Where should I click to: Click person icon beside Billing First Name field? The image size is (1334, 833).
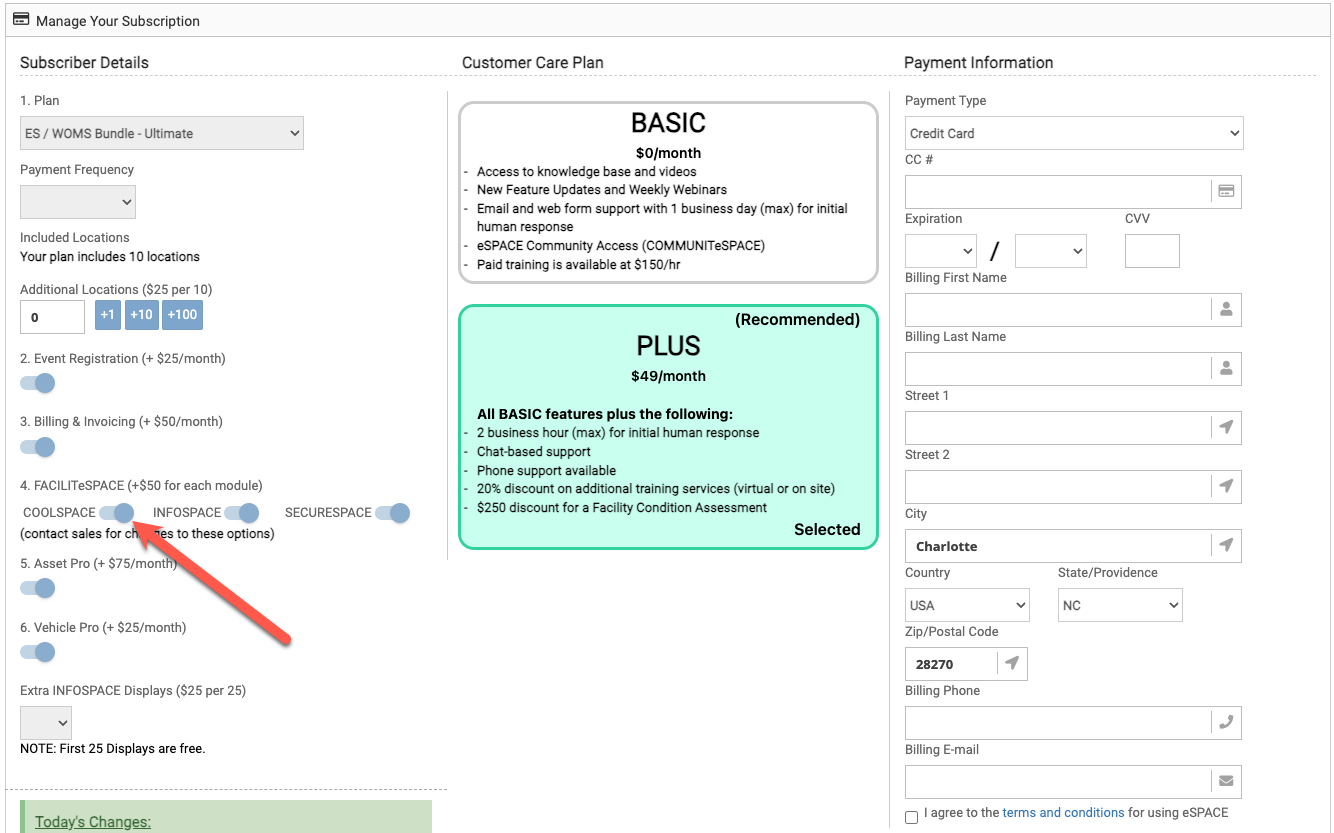coord(1226,310)
